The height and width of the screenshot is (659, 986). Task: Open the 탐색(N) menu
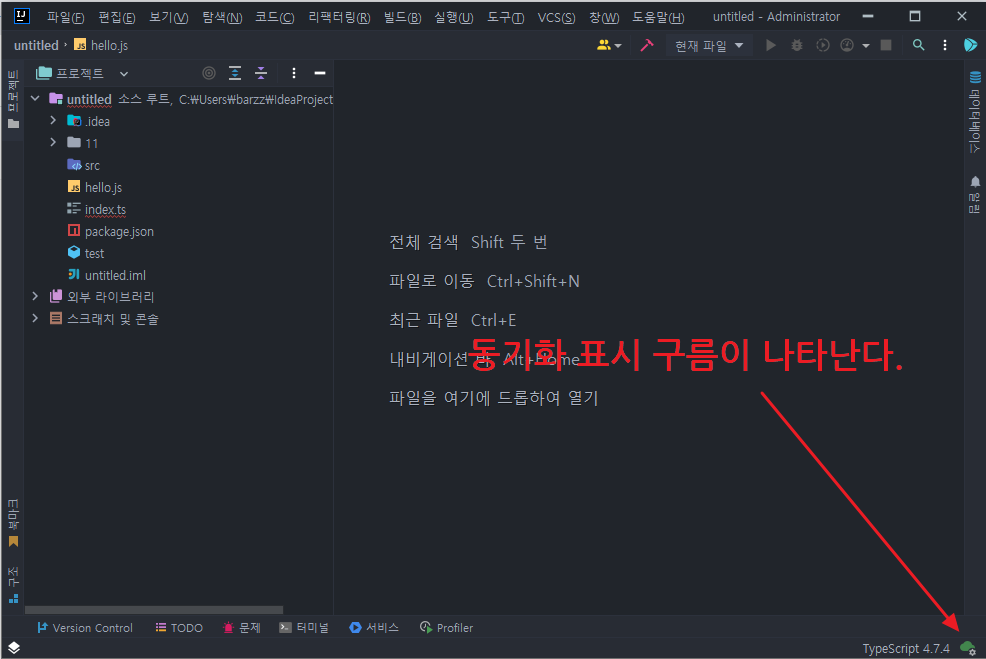[x=222, y=17]
